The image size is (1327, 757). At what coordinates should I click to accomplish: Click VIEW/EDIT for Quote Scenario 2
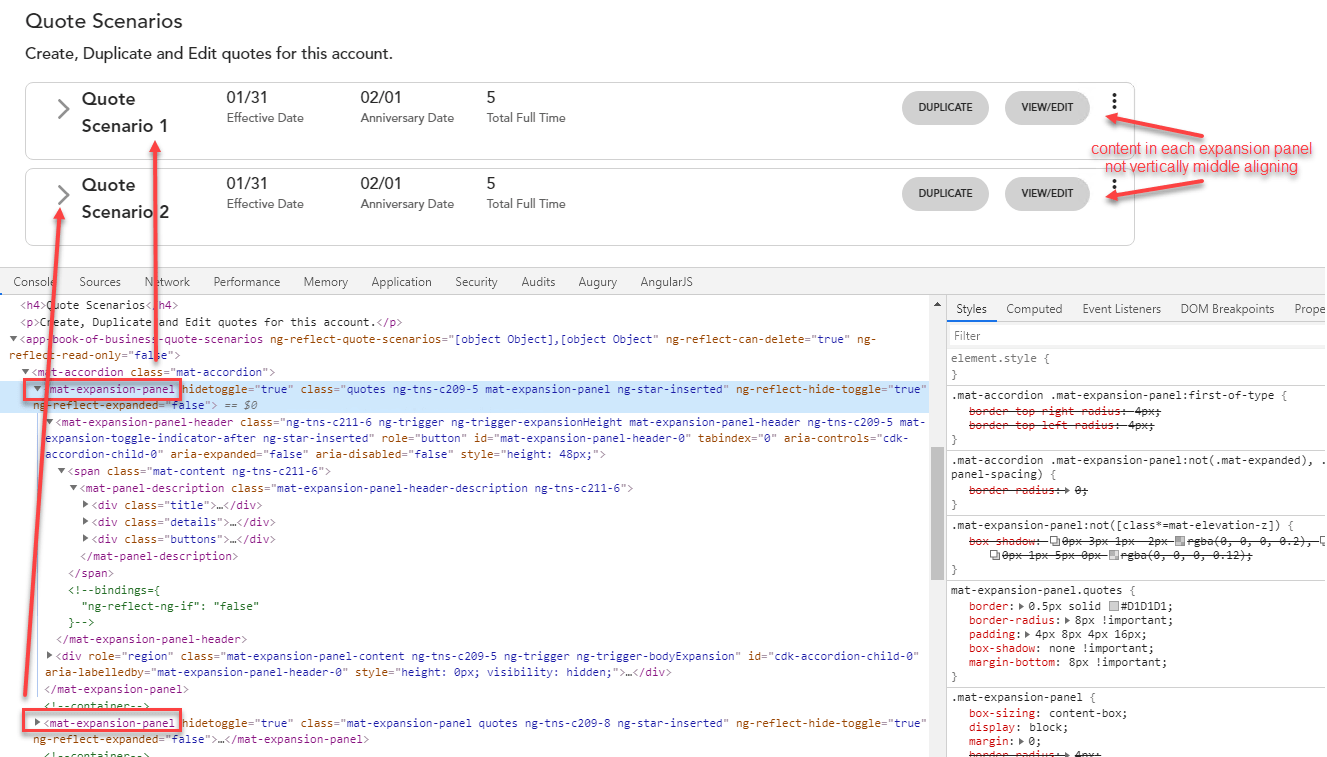point(1046,193)
